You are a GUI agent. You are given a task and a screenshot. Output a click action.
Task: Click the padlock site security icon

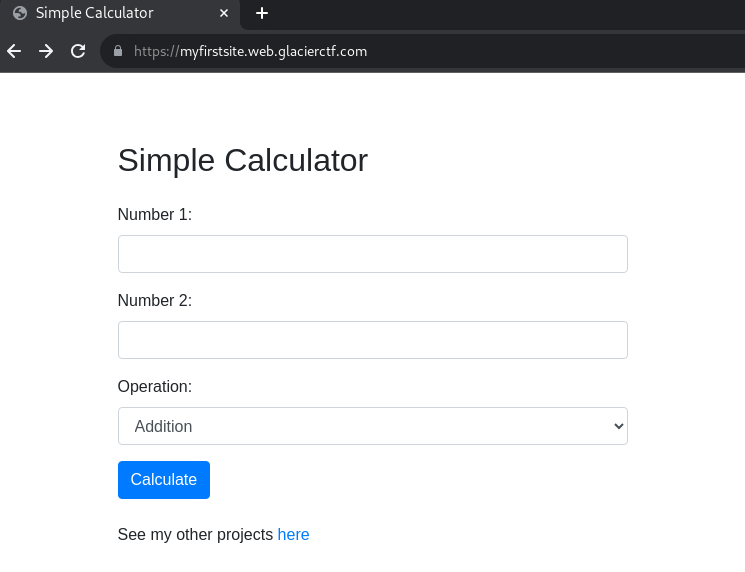coord(118,51)
